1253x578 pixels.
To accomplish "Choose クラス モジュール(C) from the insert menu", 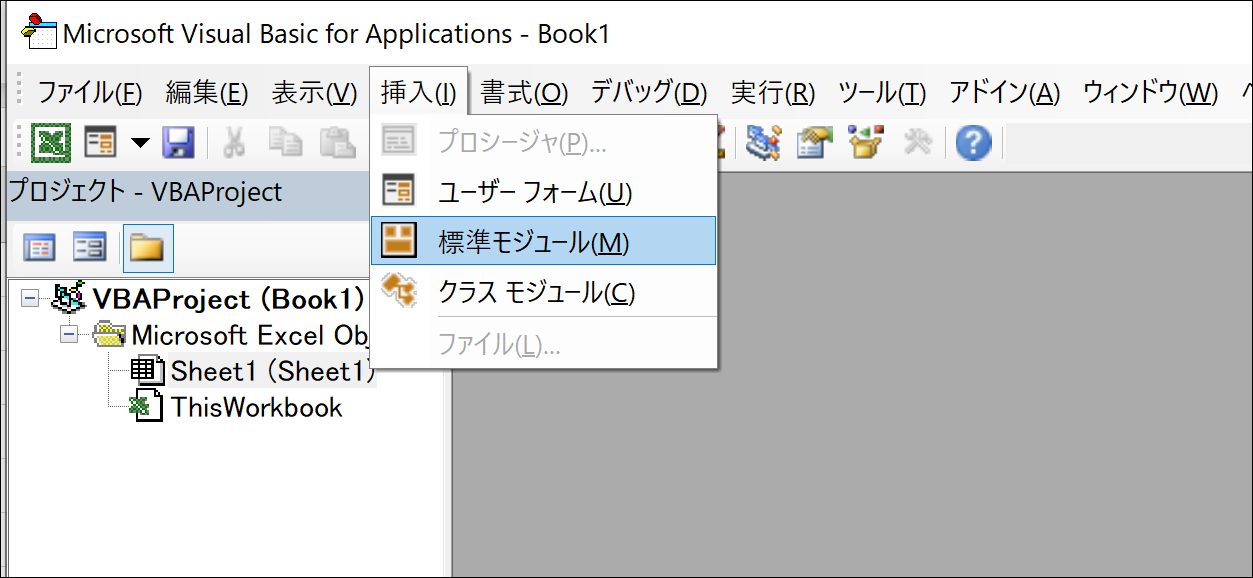I will pyautogui.click(x=544, y=292).
